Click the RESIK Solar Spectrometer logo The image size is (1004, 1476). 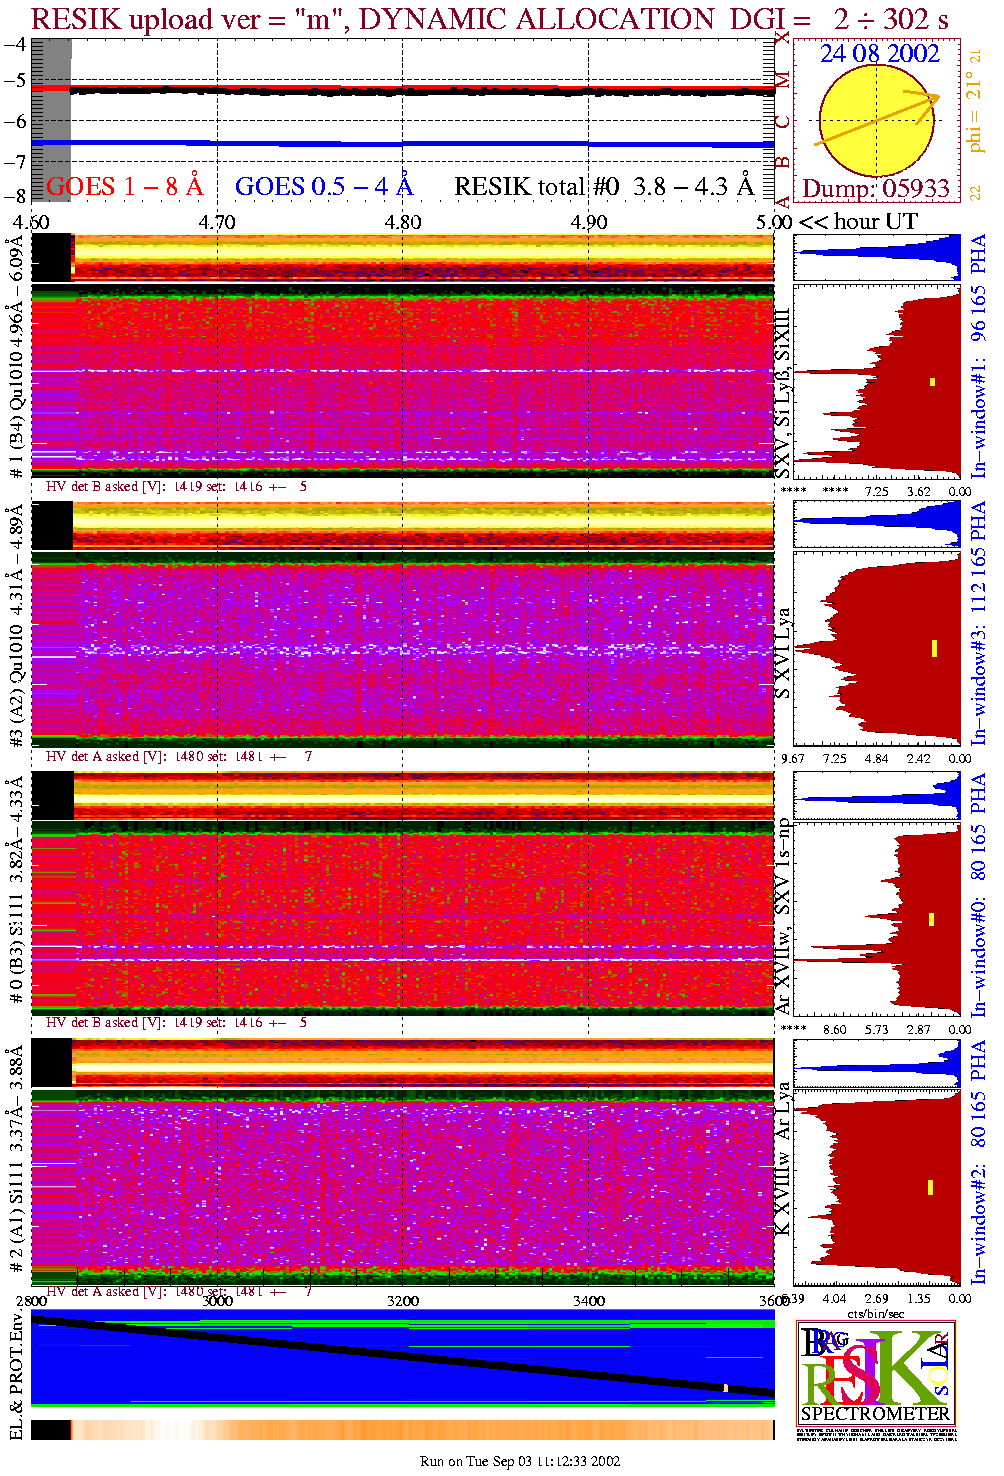click(875, 1373)
